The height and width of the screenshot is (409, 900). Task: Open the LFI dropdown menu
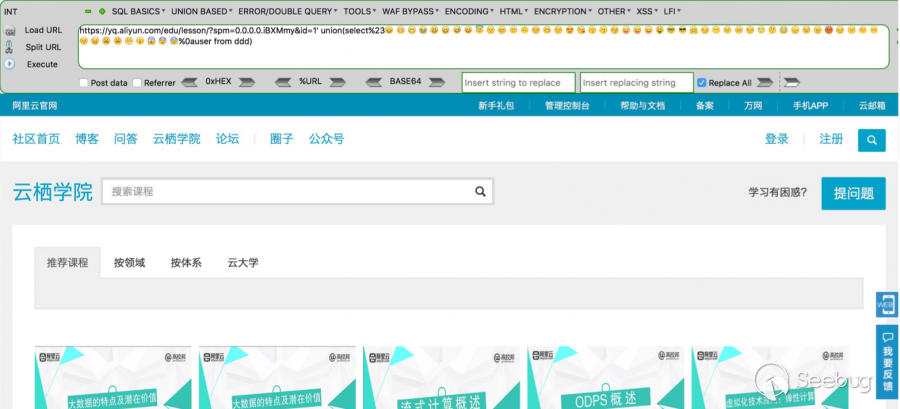(672, 11)
